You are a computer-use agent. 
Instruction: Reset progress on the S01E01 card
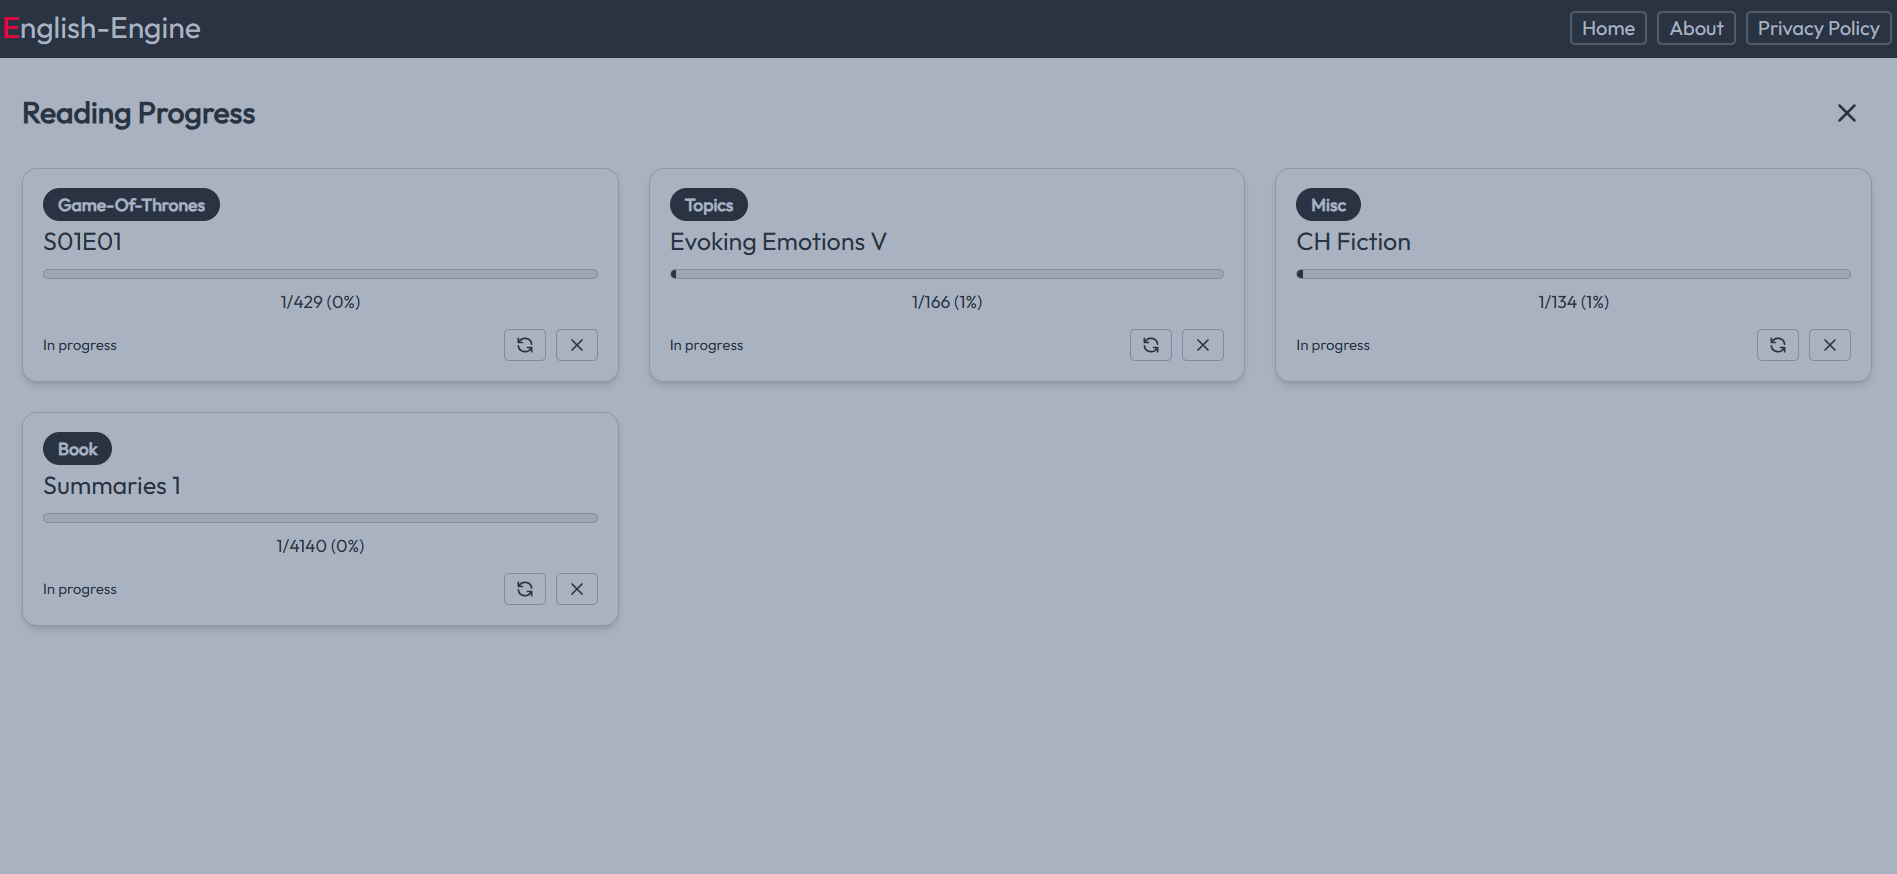click(x=525, y=345)
